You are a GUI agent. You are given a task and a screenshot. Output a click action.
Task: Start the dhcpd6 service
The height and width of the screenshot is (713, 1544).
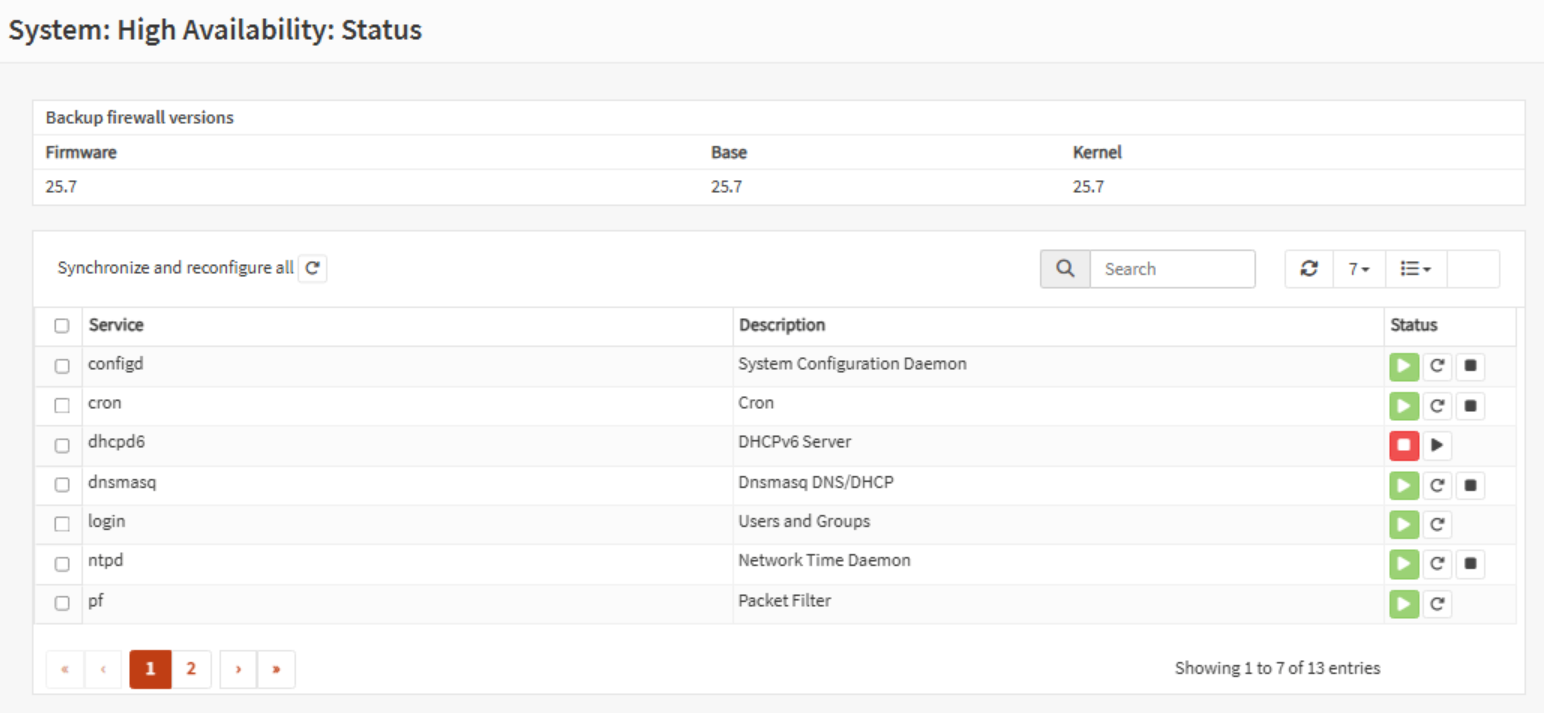click(x=1436, y=445)
